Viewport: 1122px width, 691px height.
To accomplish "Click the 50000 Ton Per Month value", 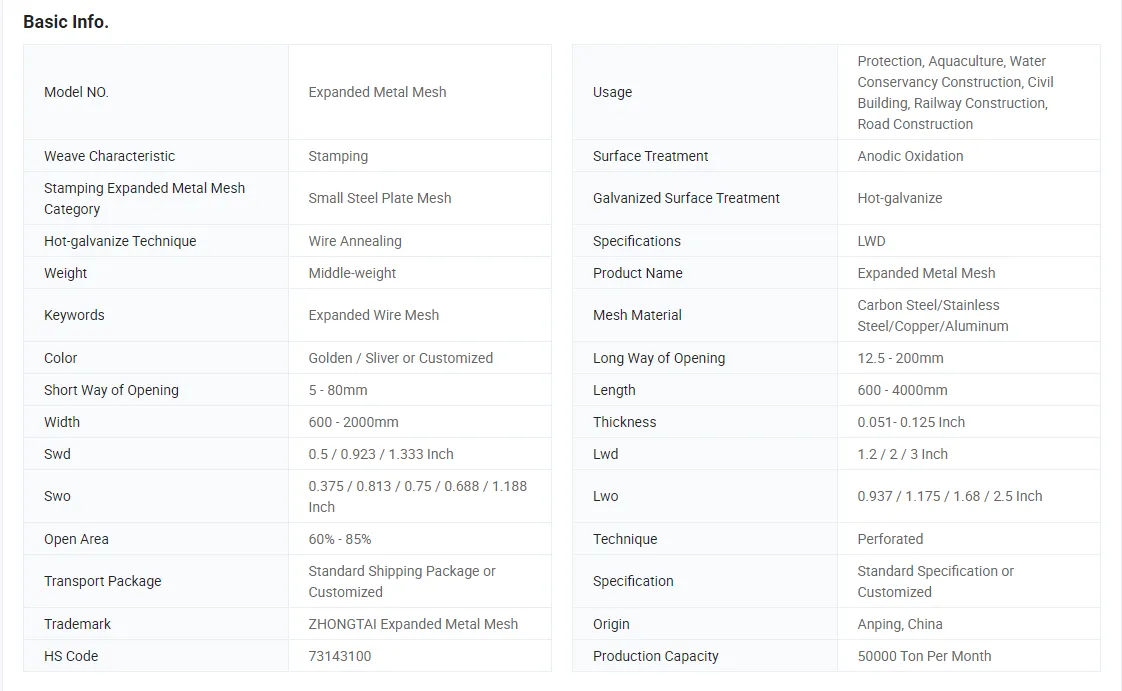I will click(924, 656).
